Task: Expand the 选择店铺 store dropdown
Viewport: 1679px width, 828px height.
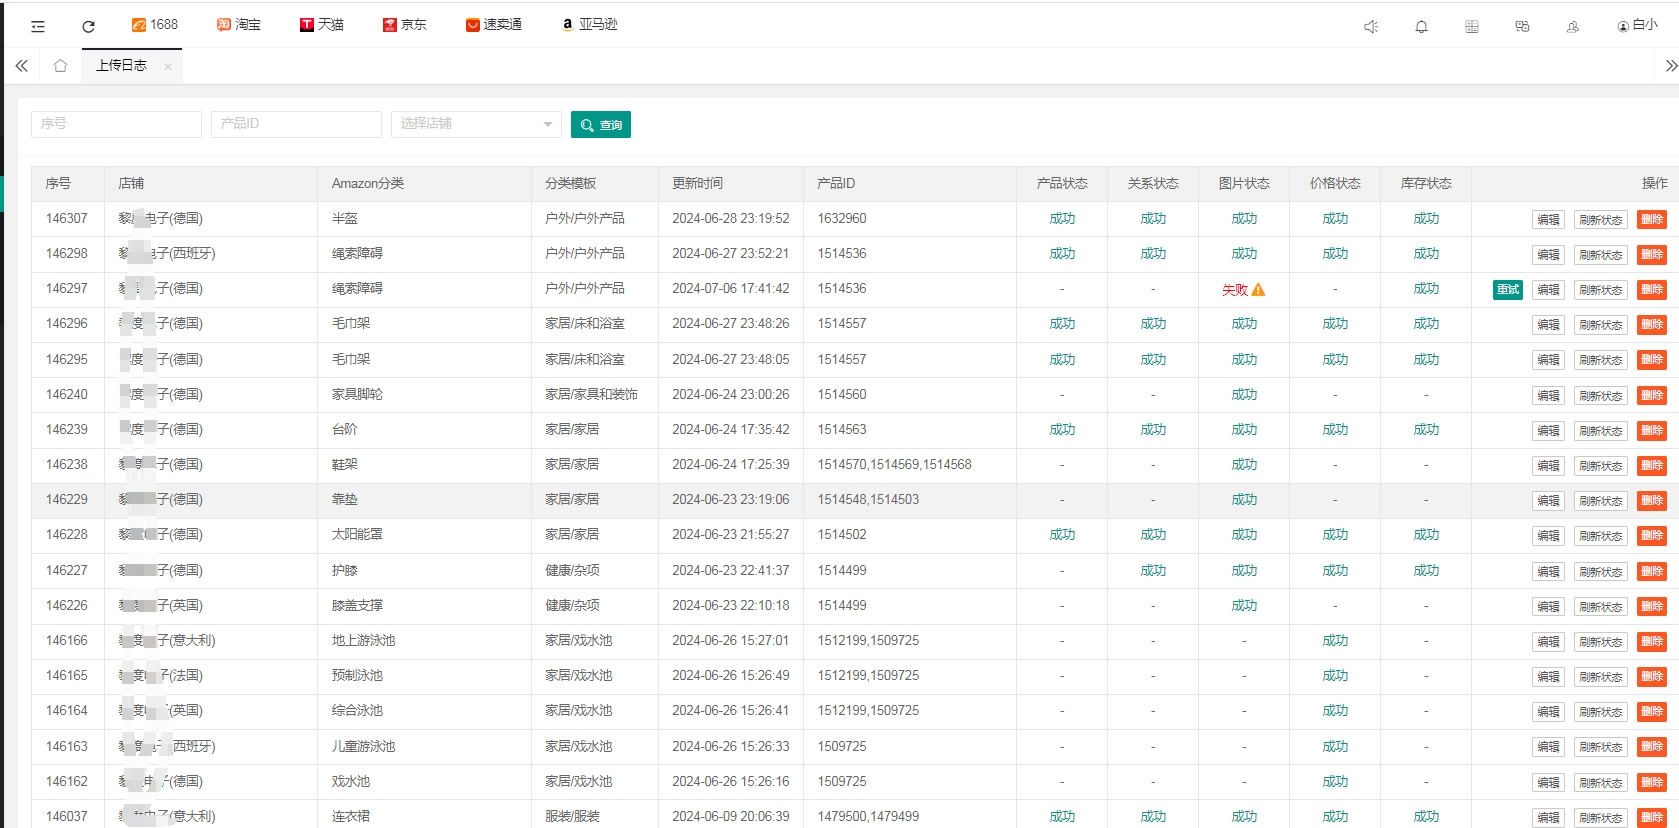Action: [x=475, y=124]
